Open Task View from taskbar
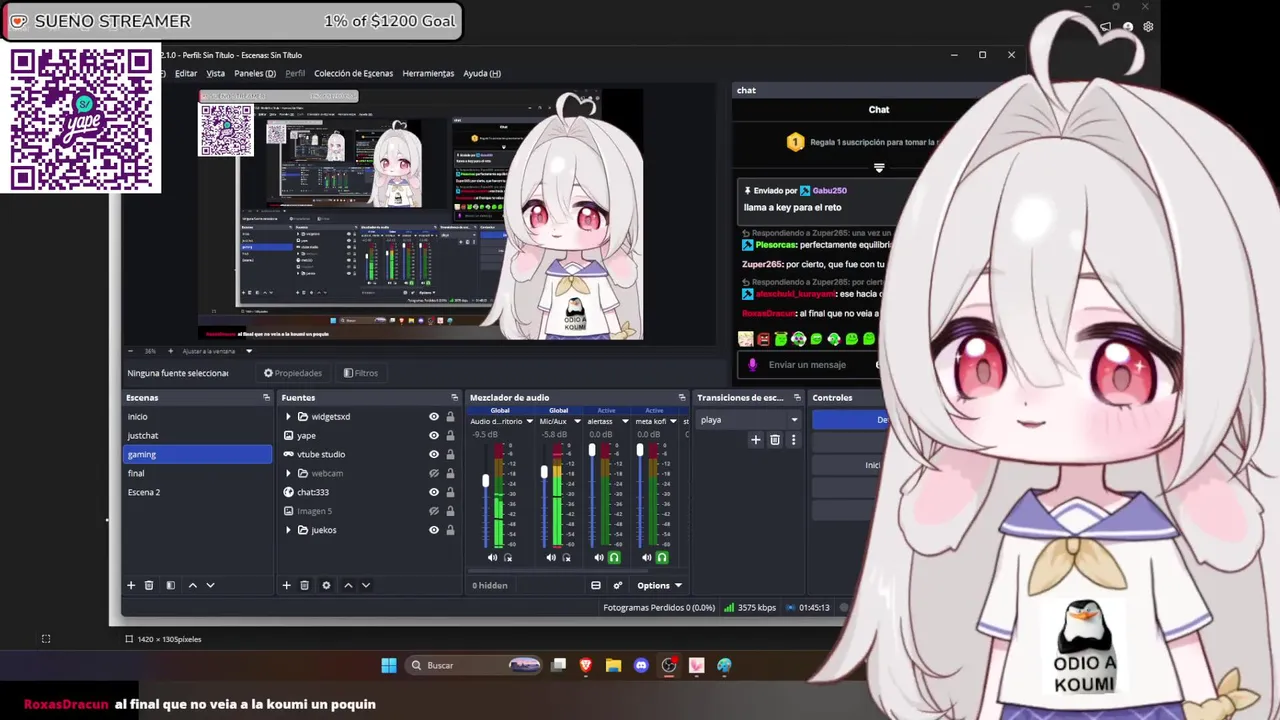Image resolution: width=1280 pixels, height=720 pixels. (x=559, y=665)
